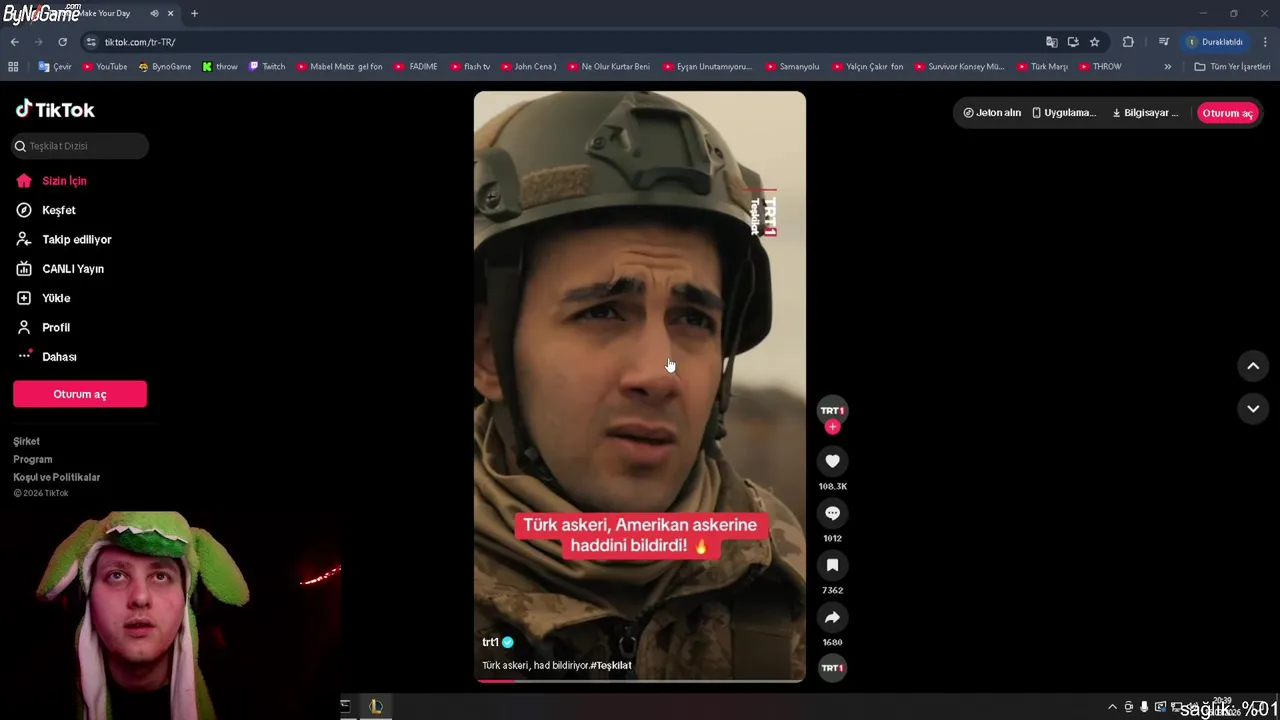The image size is (1280, 720).
Task: Click the microphone tray icon
Action: [x=1144, y=707]
